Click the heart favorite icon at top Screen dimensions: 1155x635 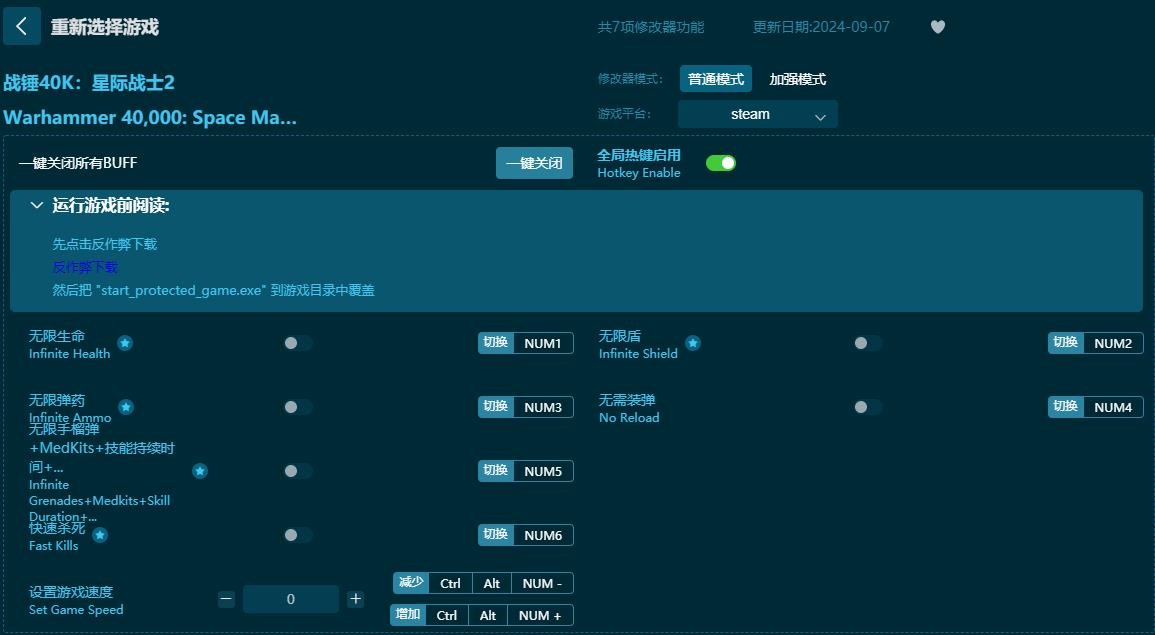tap(938, 27)
